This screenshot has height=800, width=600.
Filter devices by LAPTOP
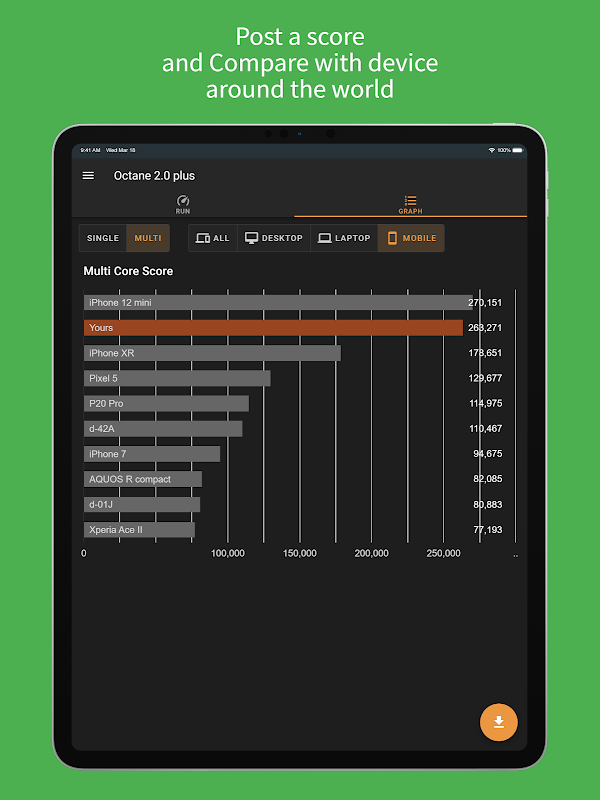[344, 238]
